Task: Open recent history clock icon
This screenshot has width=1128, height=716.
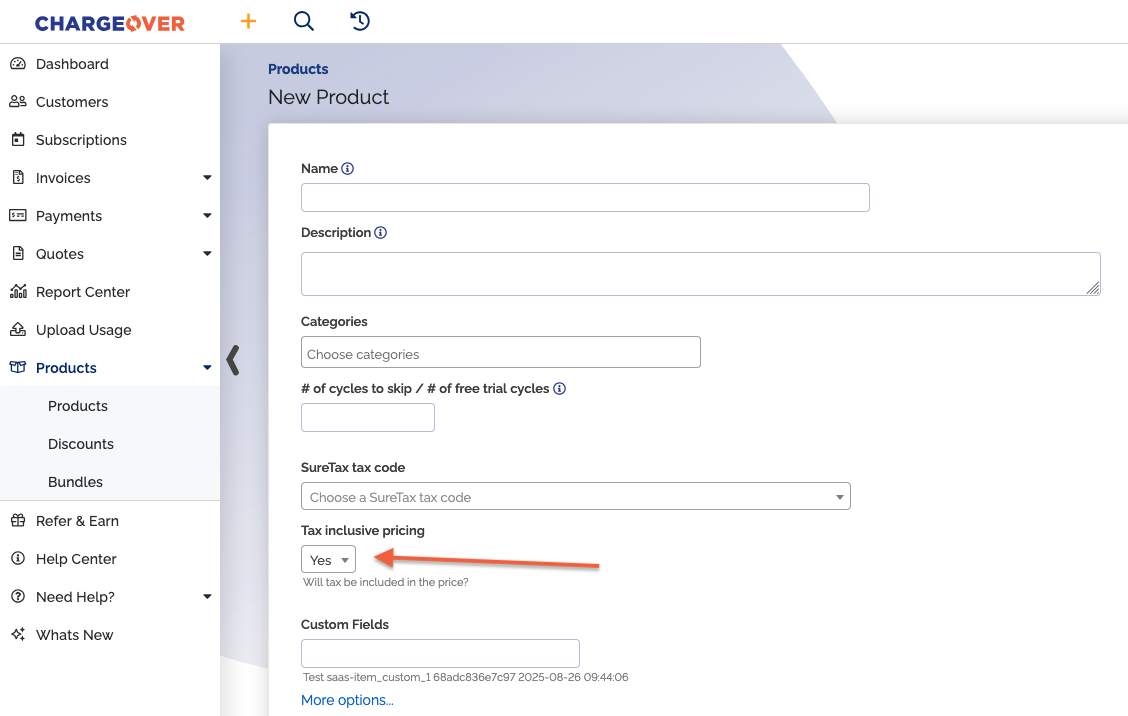Action: pyautogui.click(x=360, y=21)
